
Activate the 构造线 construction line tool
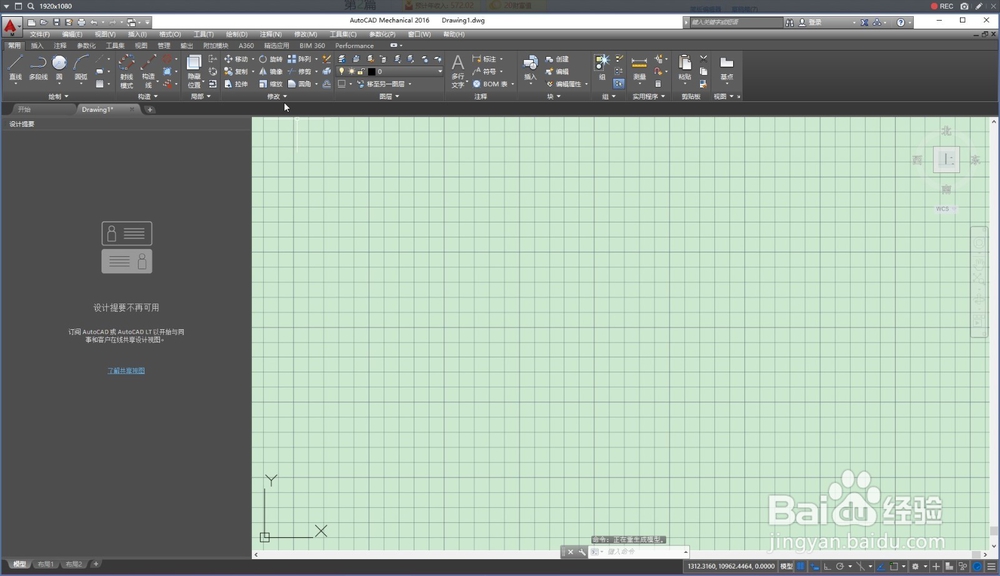(x=148, y=71)
